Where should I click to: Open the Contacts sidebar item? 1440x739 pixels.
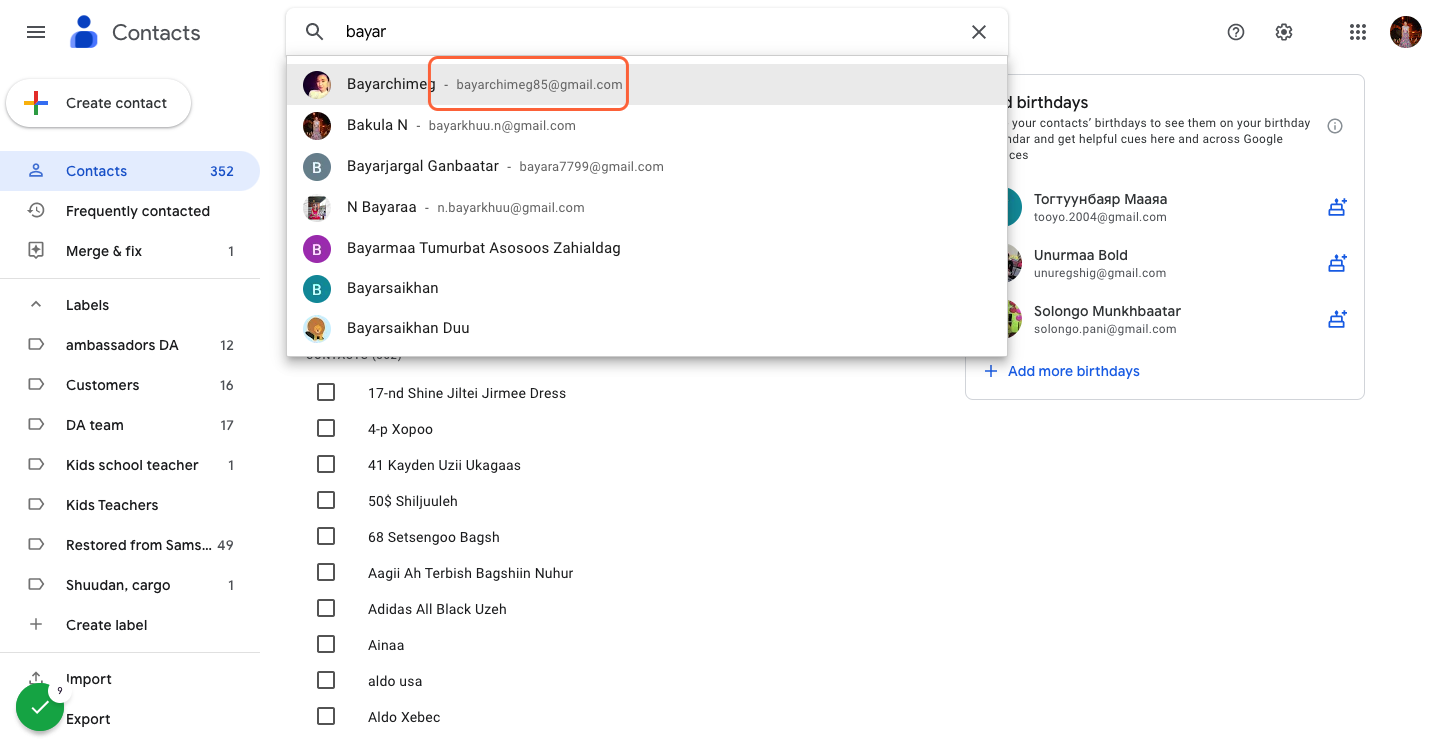[130, 171]
